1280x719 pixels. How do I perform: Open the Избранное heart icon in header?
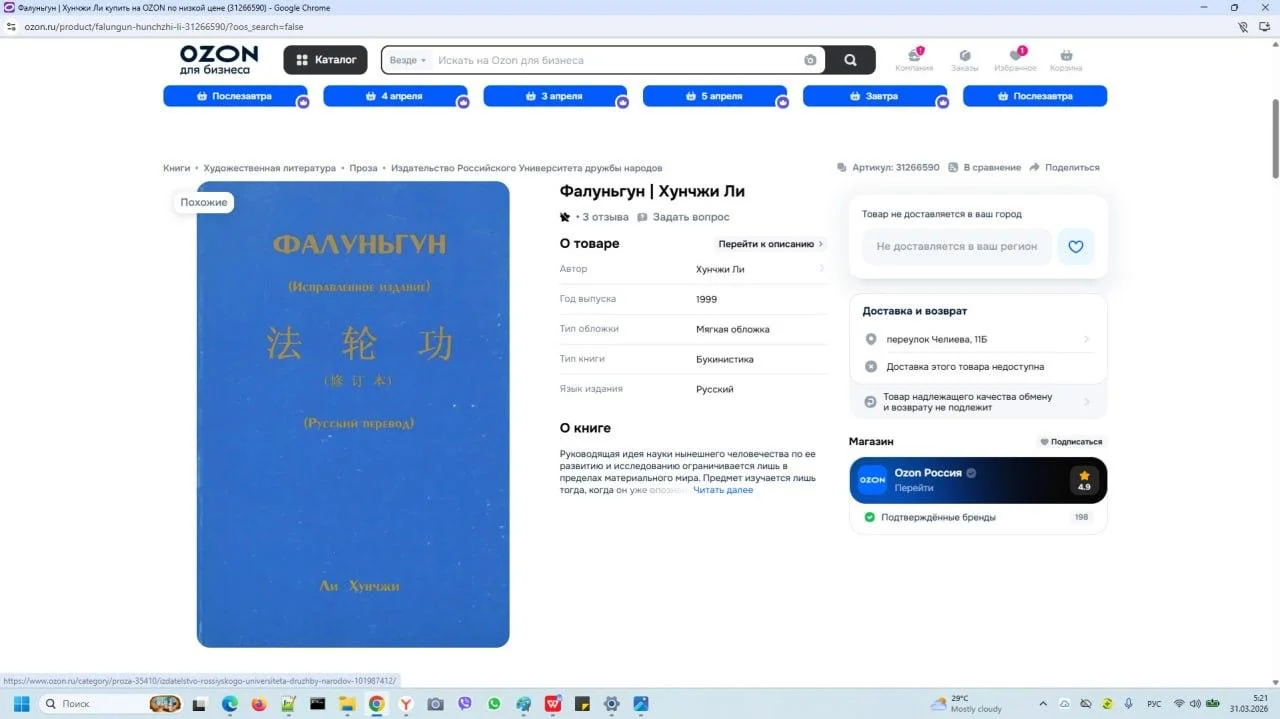click(x=1016, y=59)
